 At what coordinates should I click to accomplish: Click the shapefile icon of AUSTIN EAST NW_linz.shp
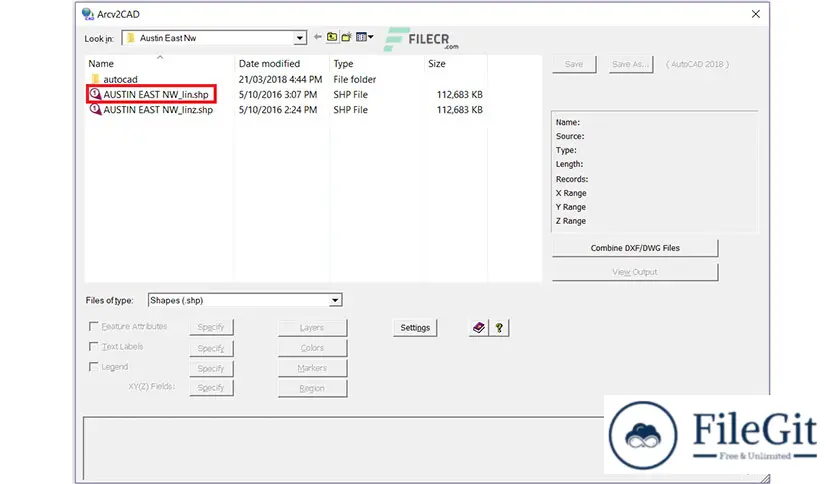tap(95, 109)
